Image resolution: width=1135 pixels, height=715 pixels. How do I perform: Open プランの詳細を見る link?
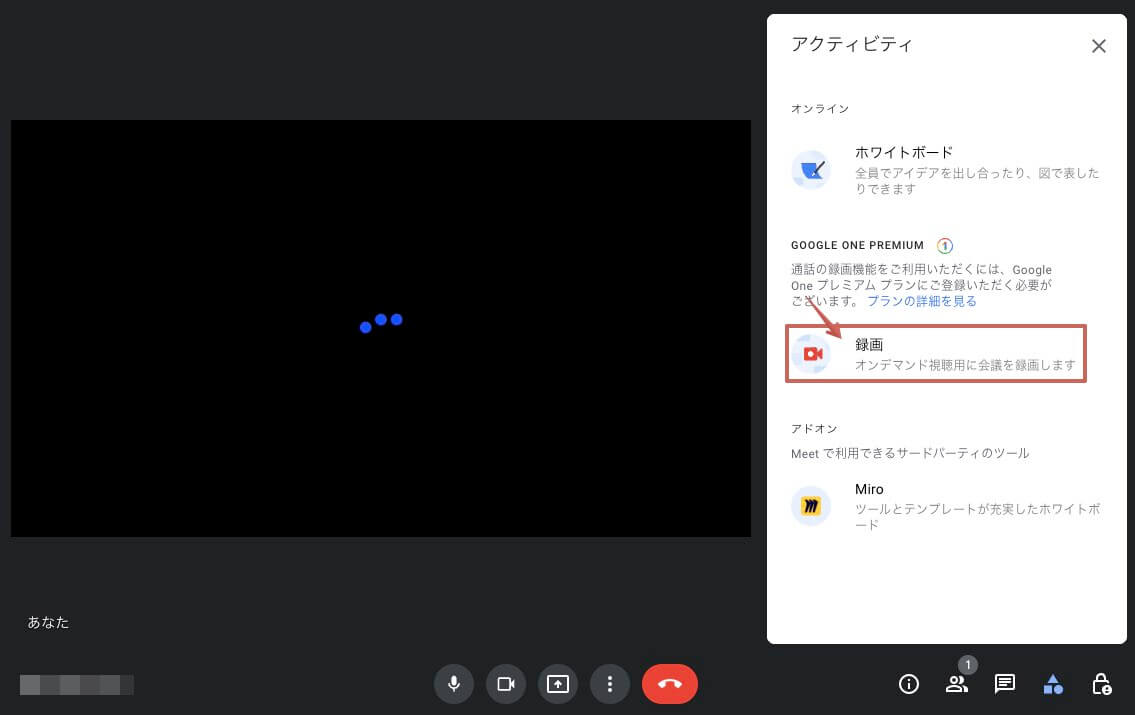pos(921,301)
